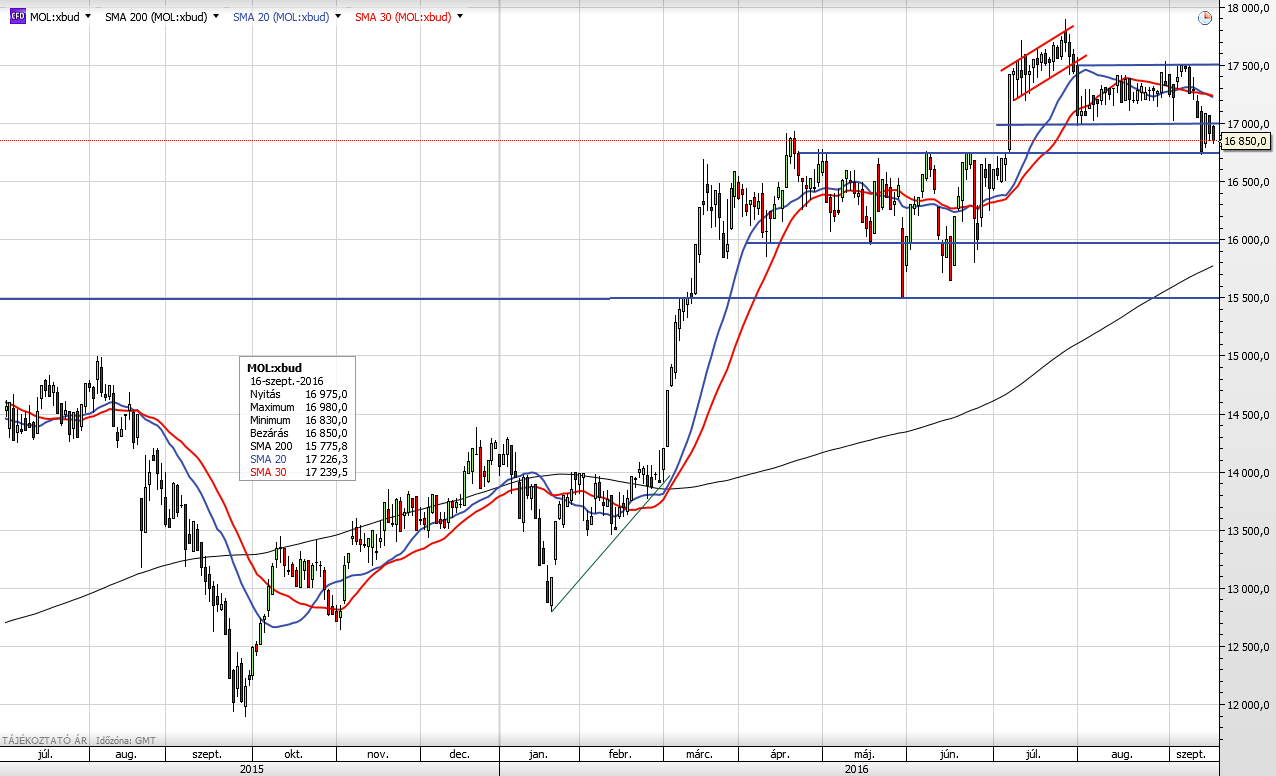
Task: Select okt. on the time axis
Action: coord(293,755)
